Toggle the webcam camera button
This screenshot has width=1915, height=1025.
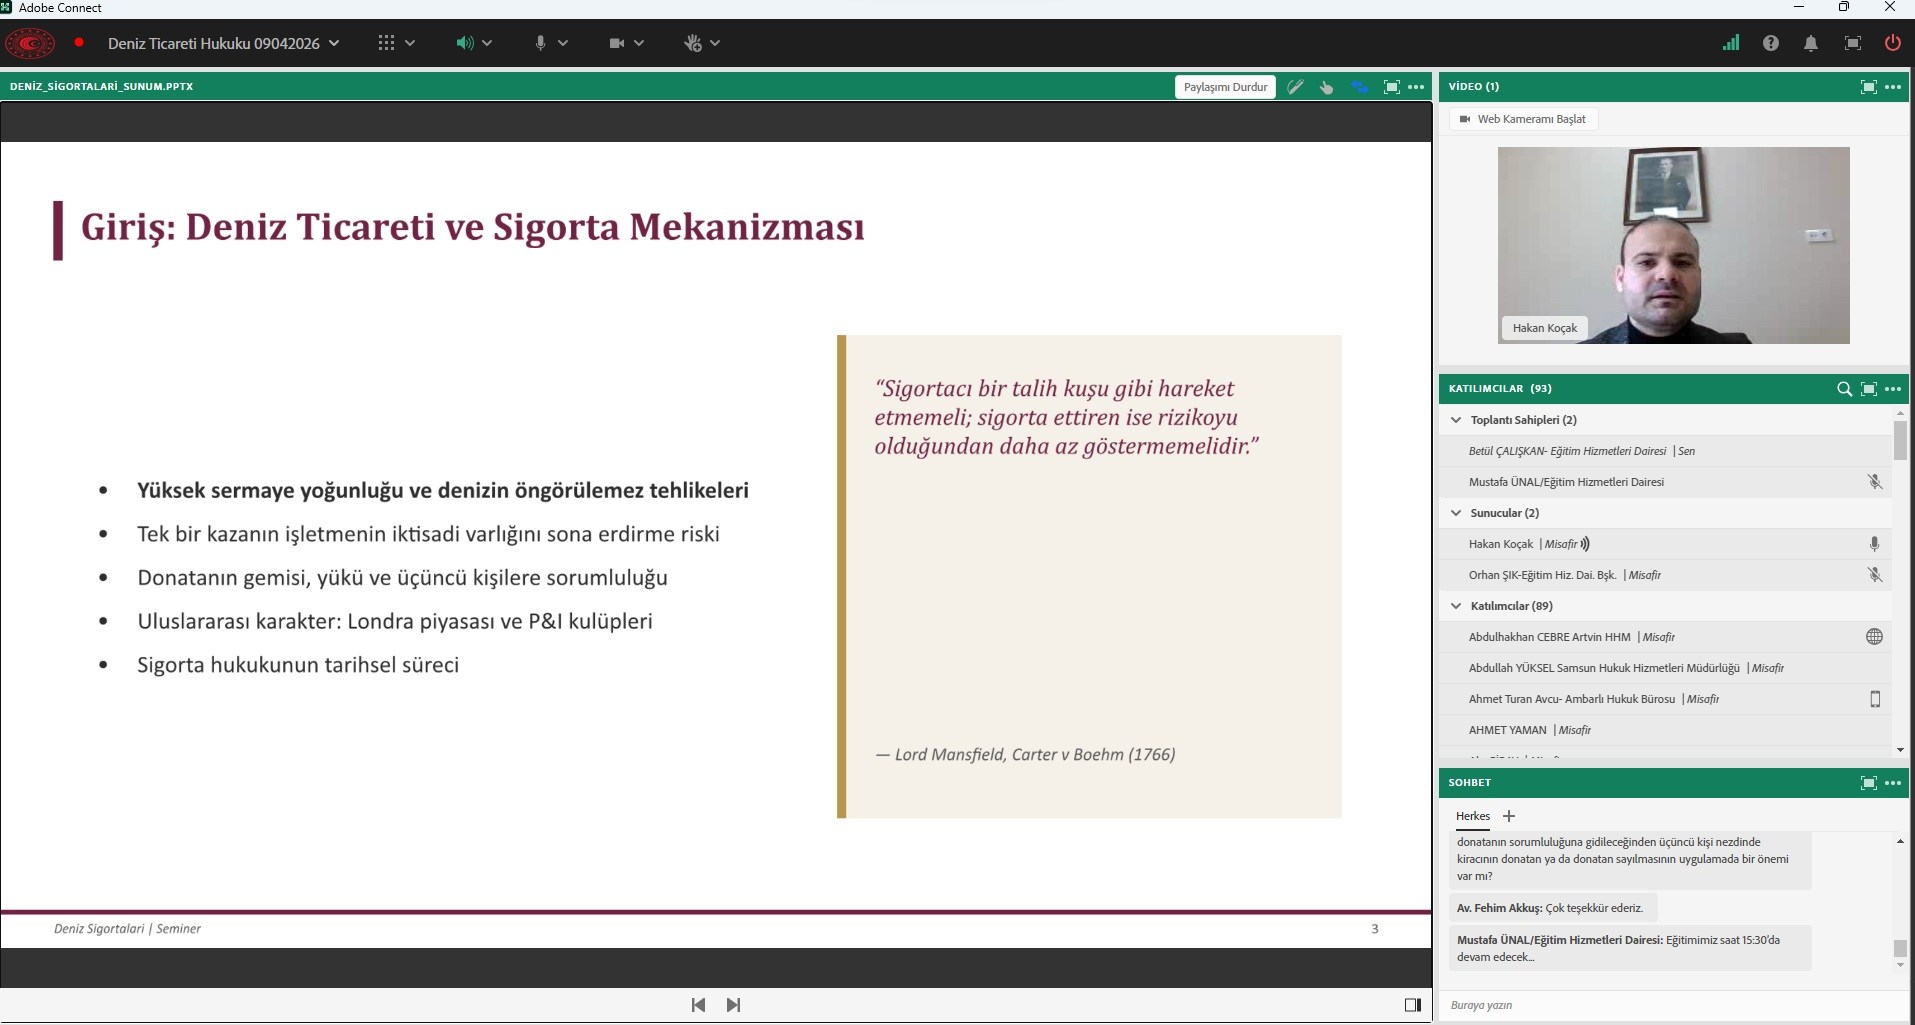pyautogui.click(x=616, y=43)
